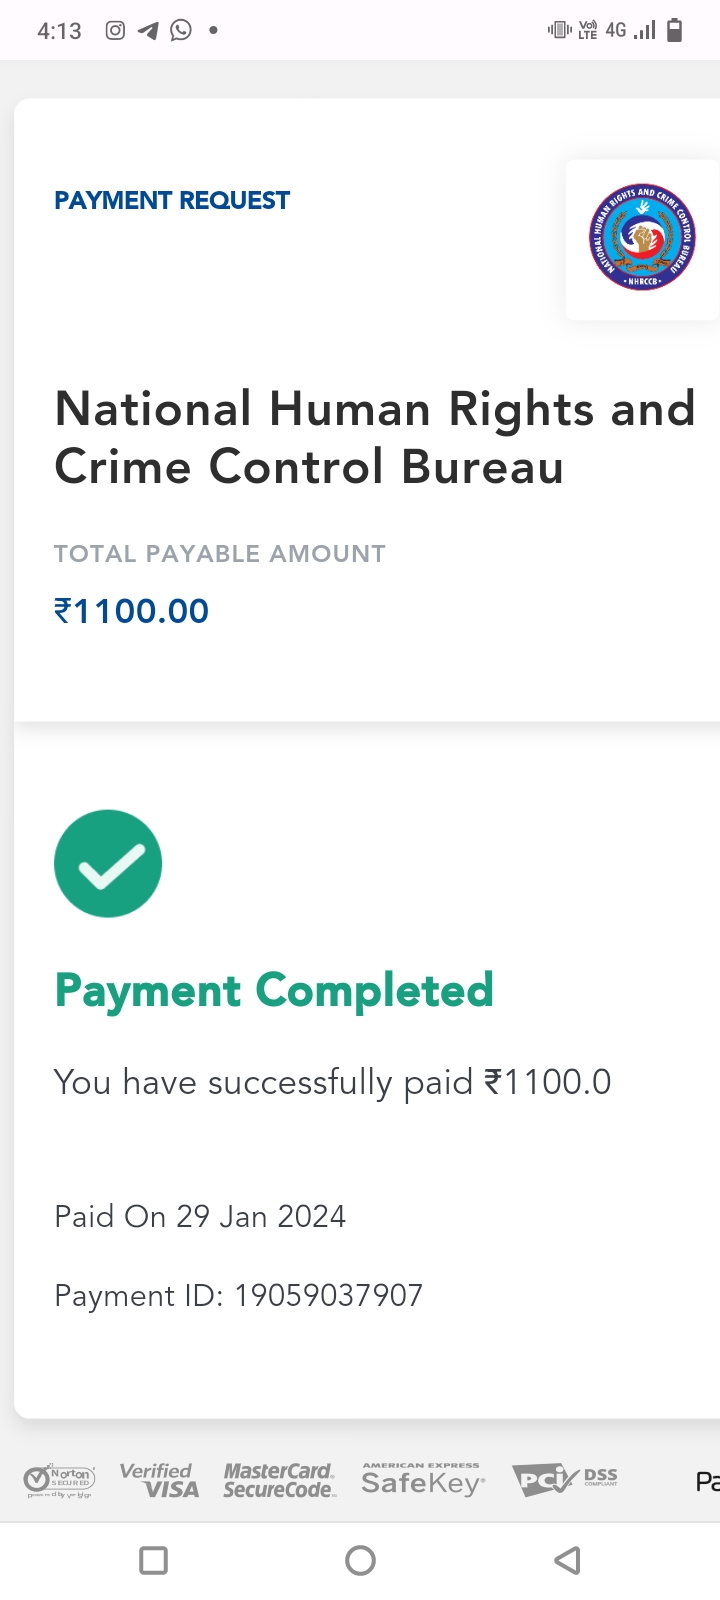This screenshot has width=720, height=1600.
Task: Tap the ₹1100.00 total payable amount
Action: (131, 611)
